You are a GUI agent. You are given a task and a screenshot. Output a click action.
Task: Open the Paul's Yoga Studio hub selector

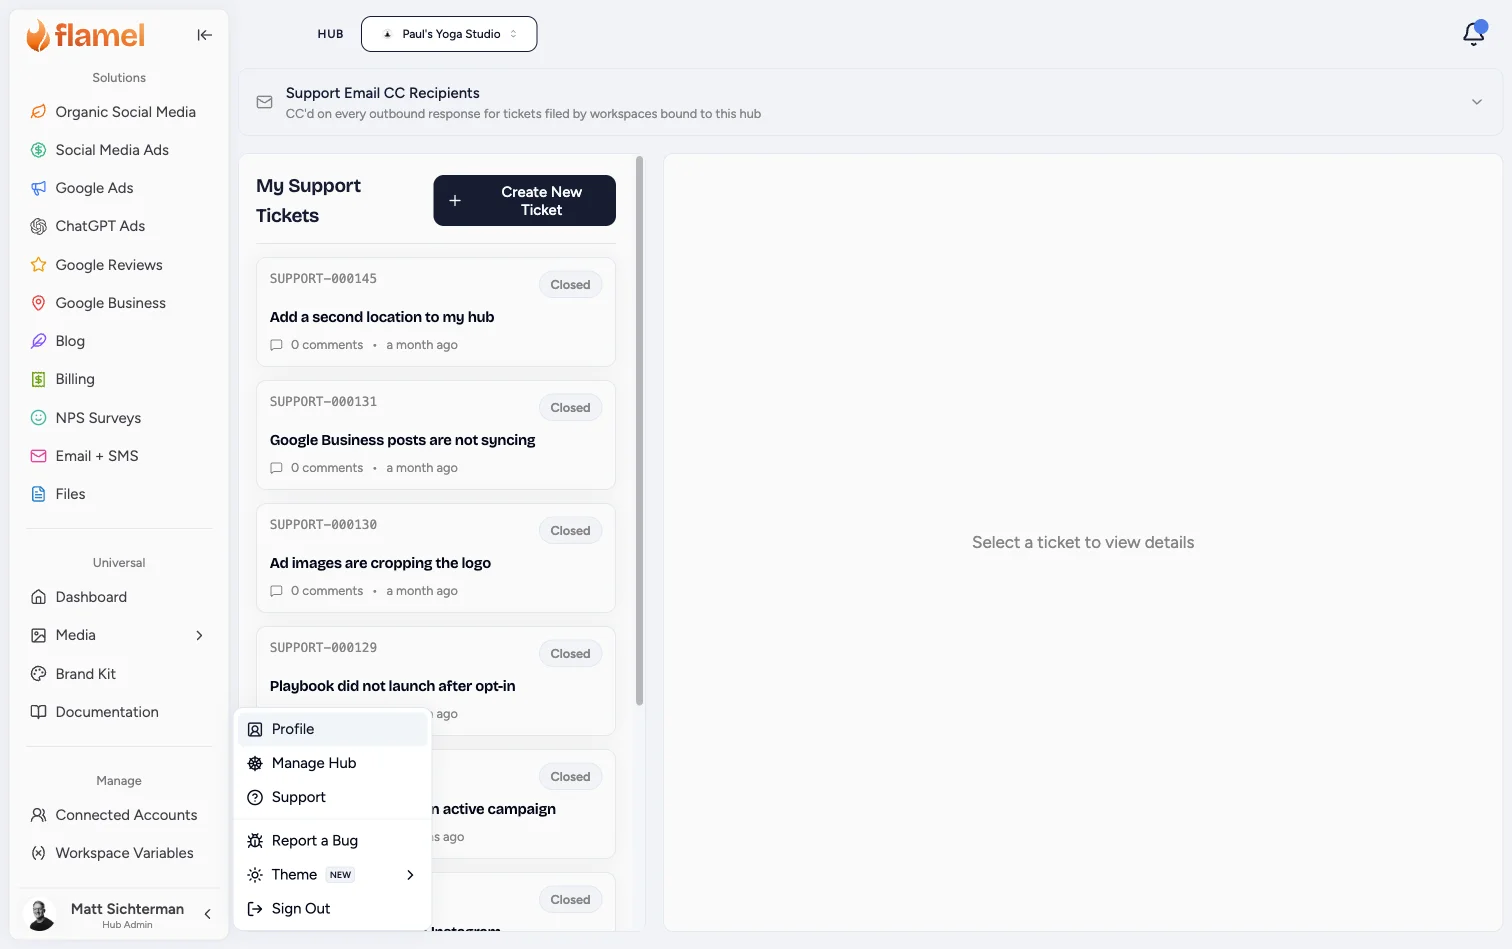[449, 34]
